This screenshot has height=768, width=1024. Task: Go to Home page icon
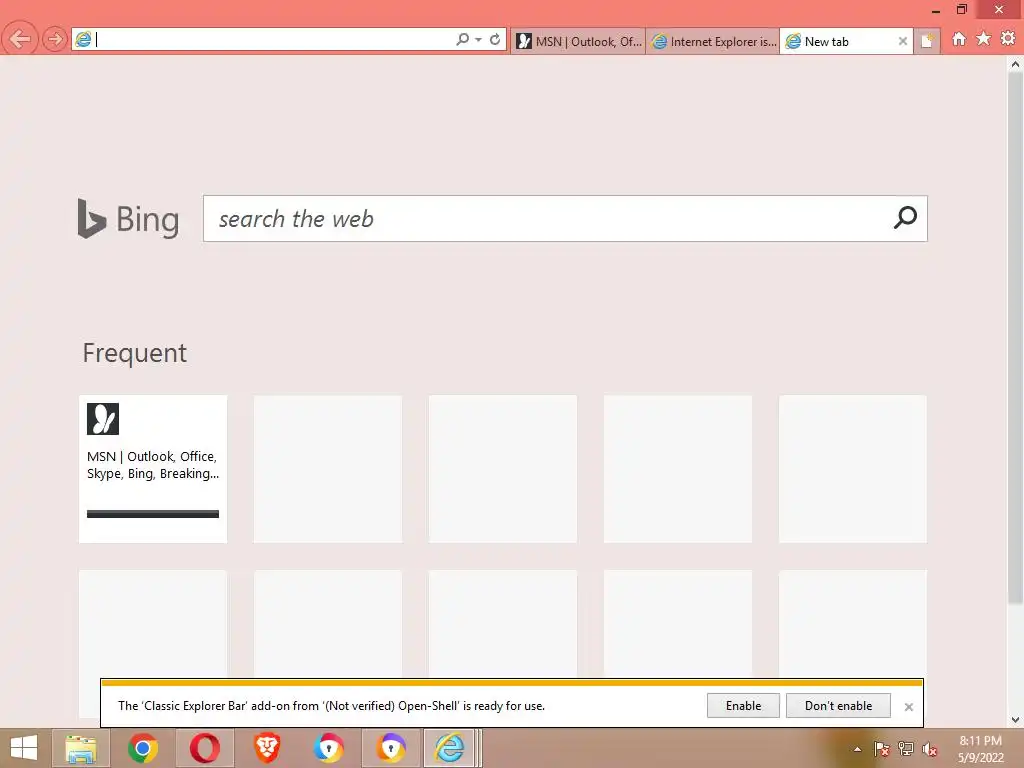(x=959, y=39)
